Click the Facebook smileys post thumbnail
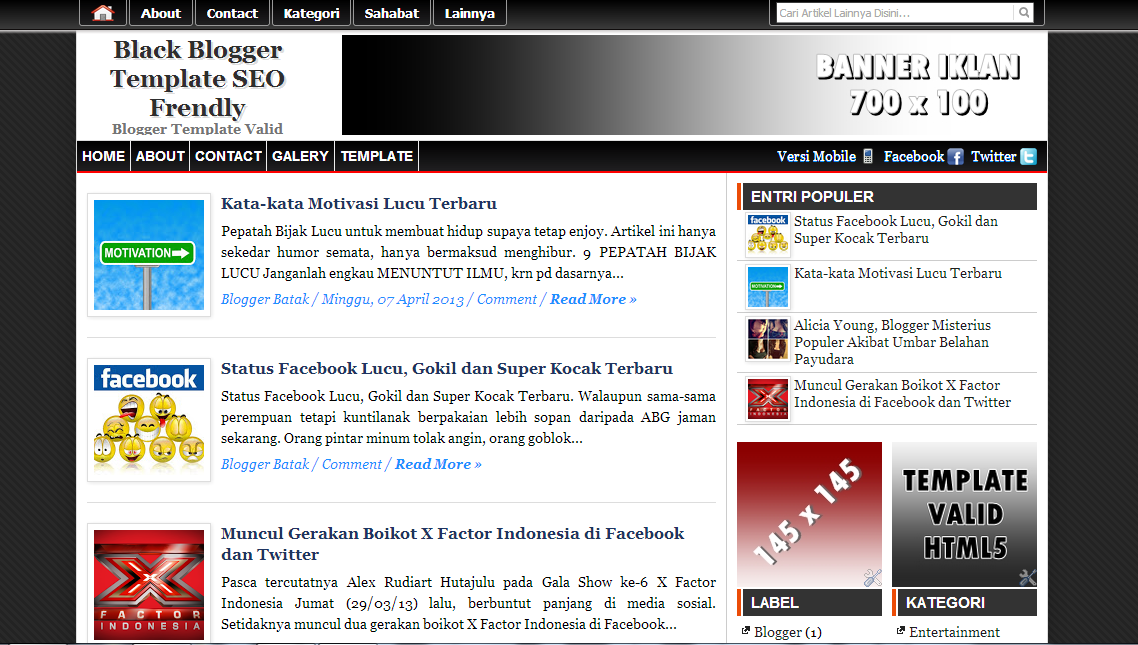Screen dimensions: 1138x645 (x=149, y=420)
